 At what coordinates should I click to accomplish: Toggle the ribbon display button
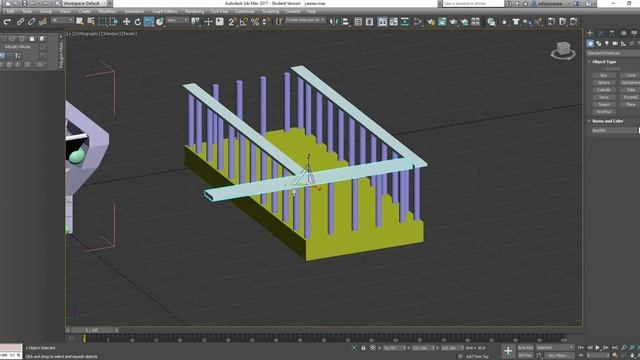(x=382, y=22)
